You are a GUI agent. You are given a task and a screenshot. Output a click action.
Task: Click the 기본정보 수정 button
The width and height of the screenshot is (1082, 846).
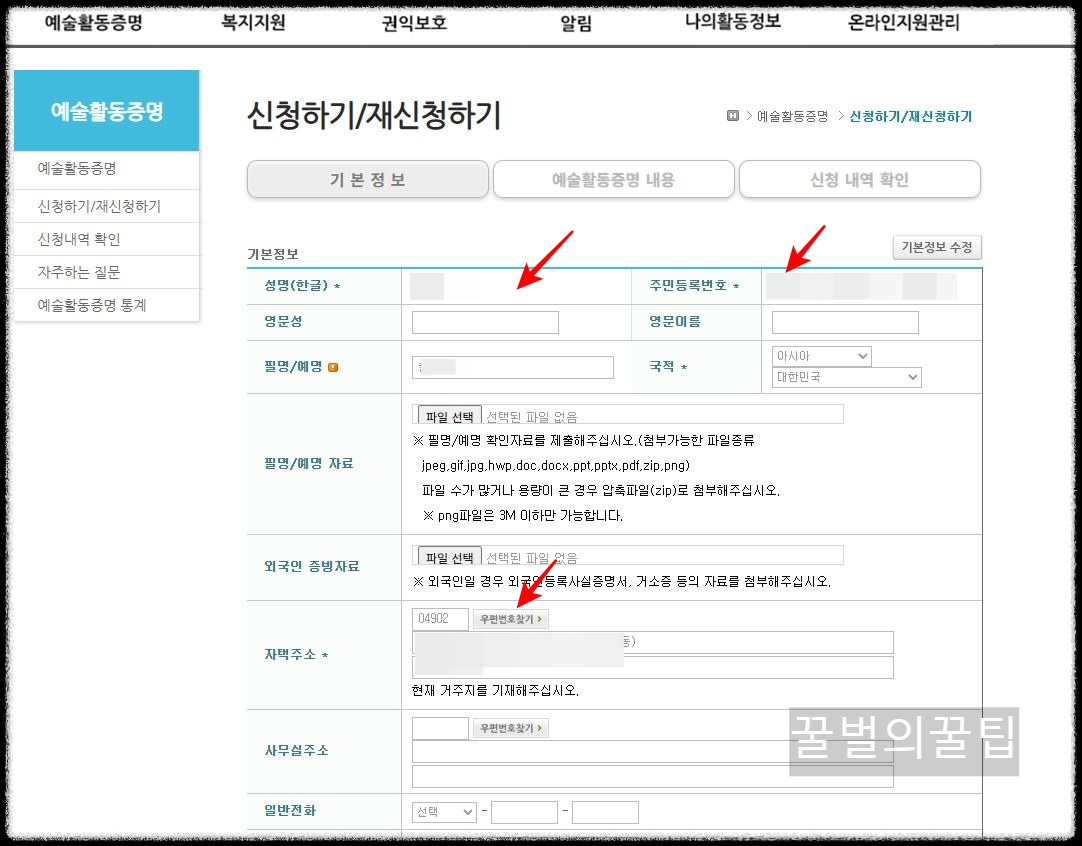937,247
